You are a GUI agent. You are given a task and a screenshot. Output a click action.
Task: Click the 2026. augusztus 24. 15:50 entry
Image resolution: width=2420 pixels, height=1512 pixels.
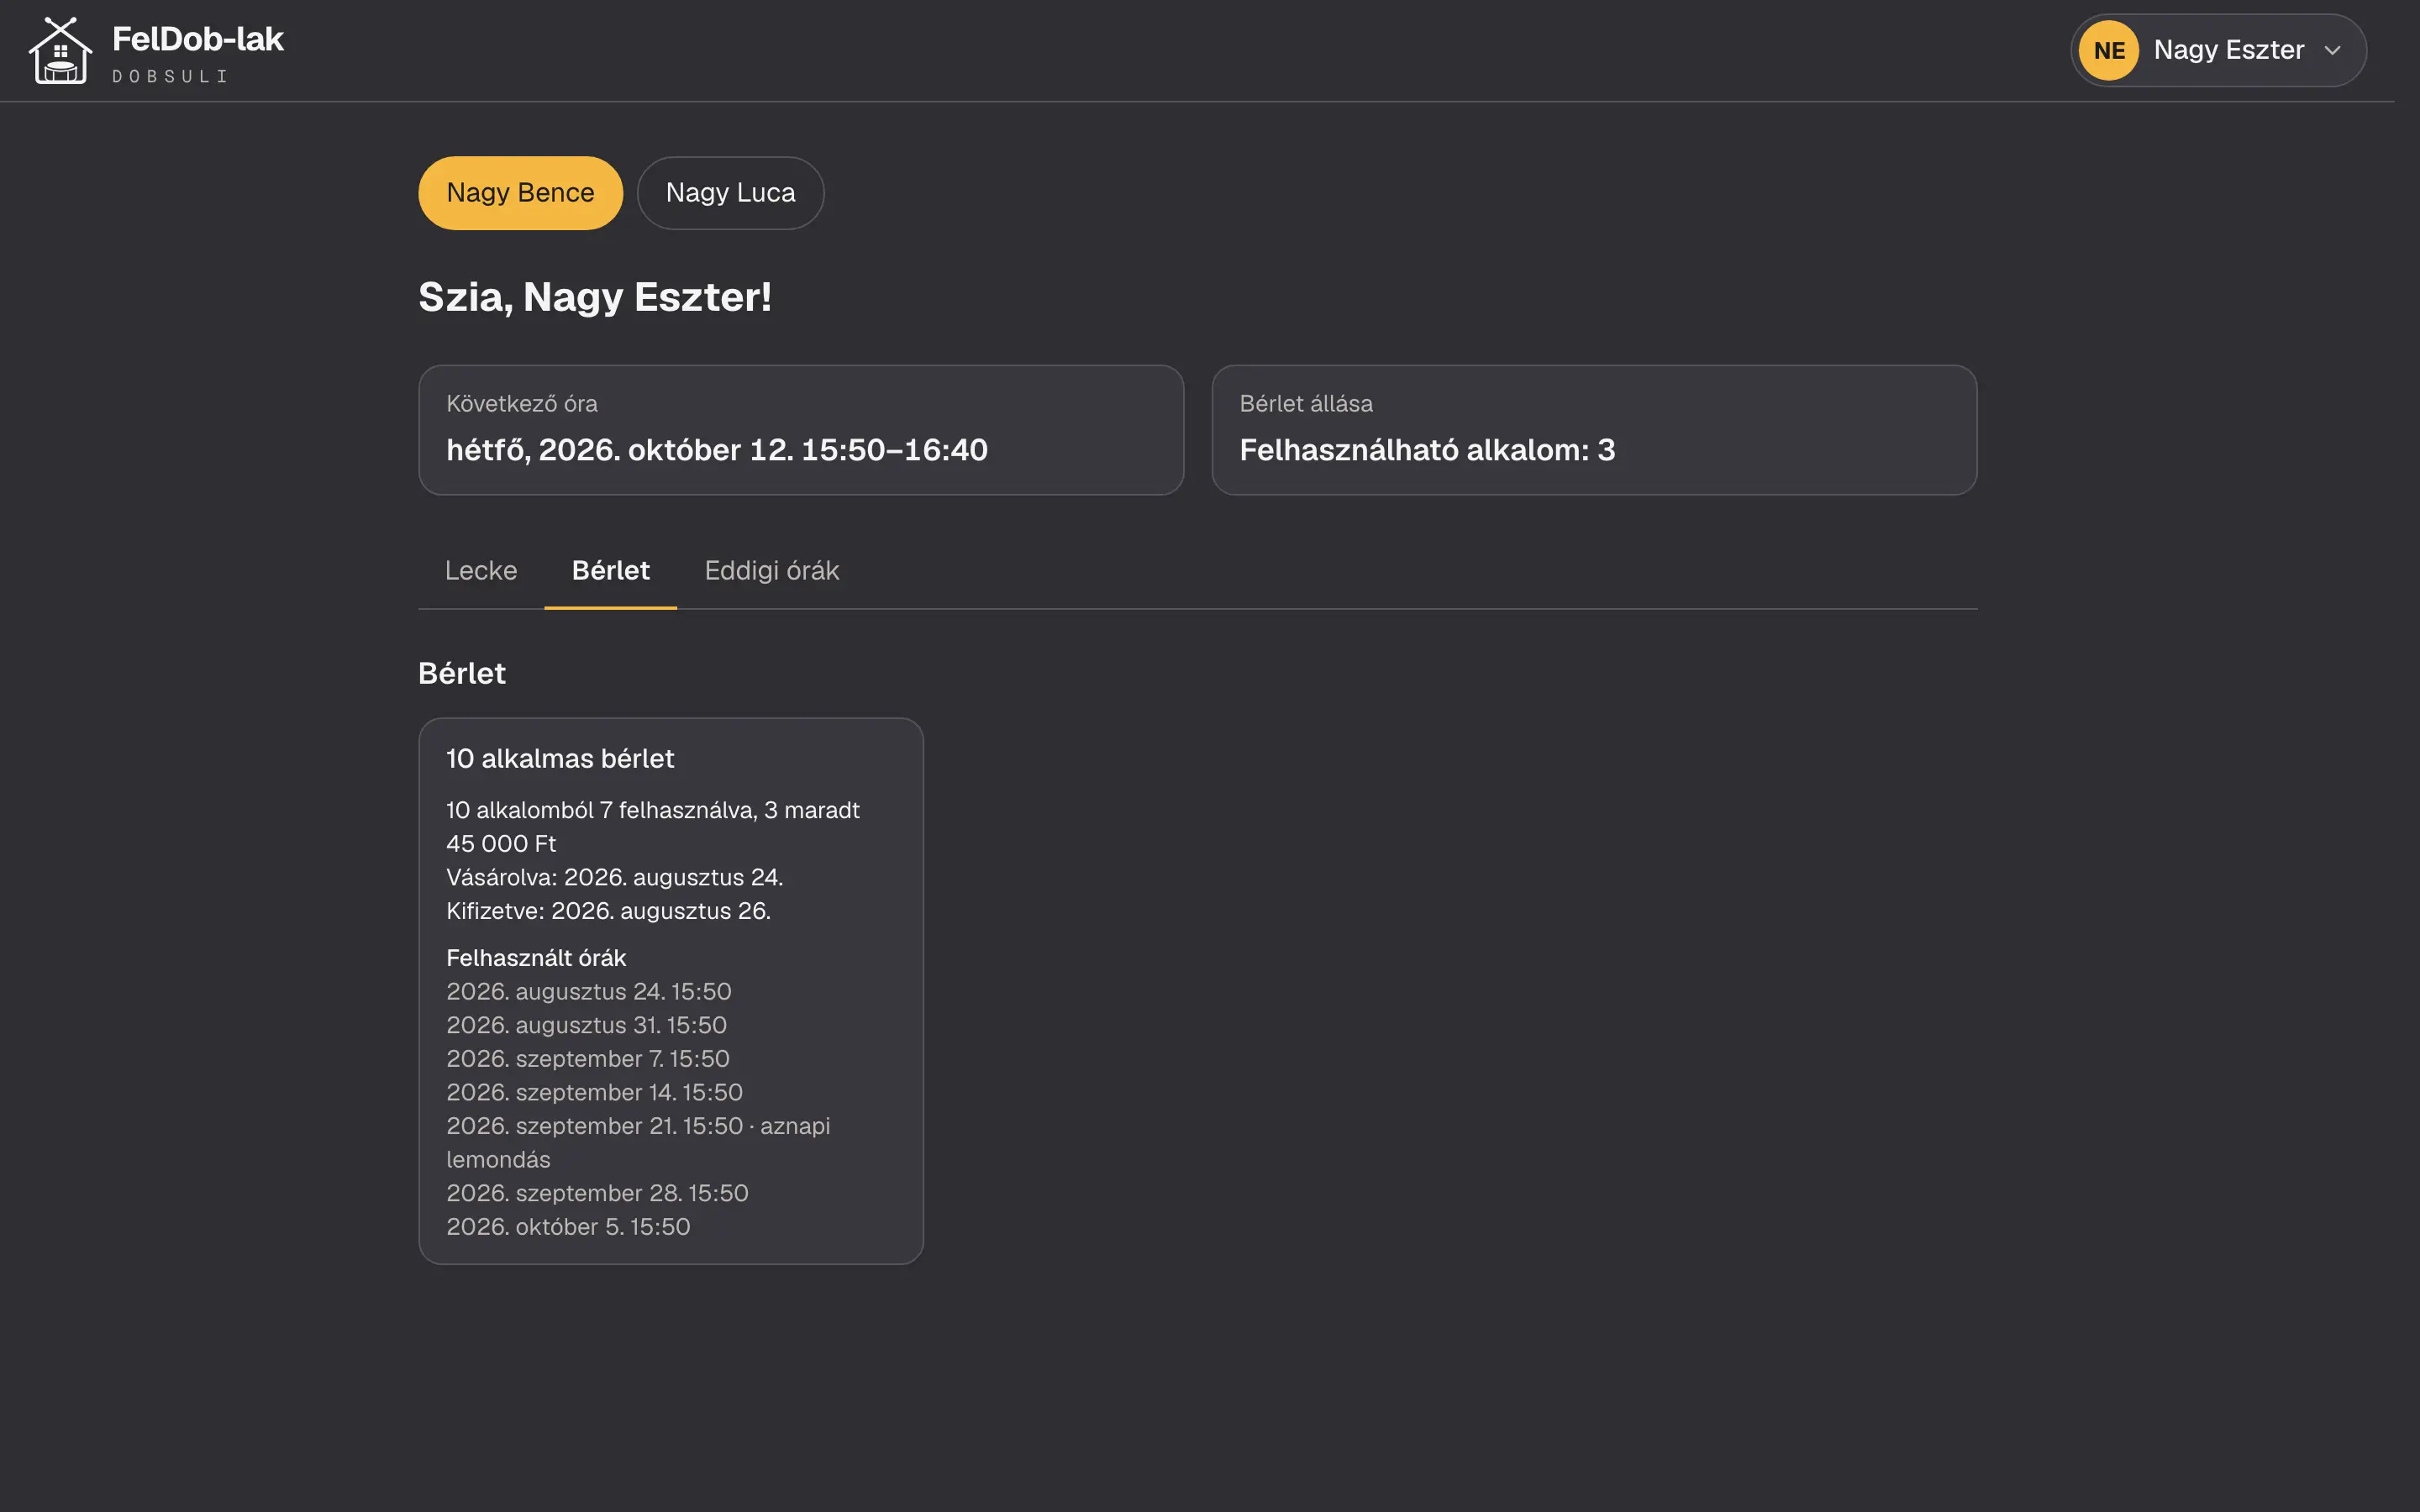tap(589, 992)
